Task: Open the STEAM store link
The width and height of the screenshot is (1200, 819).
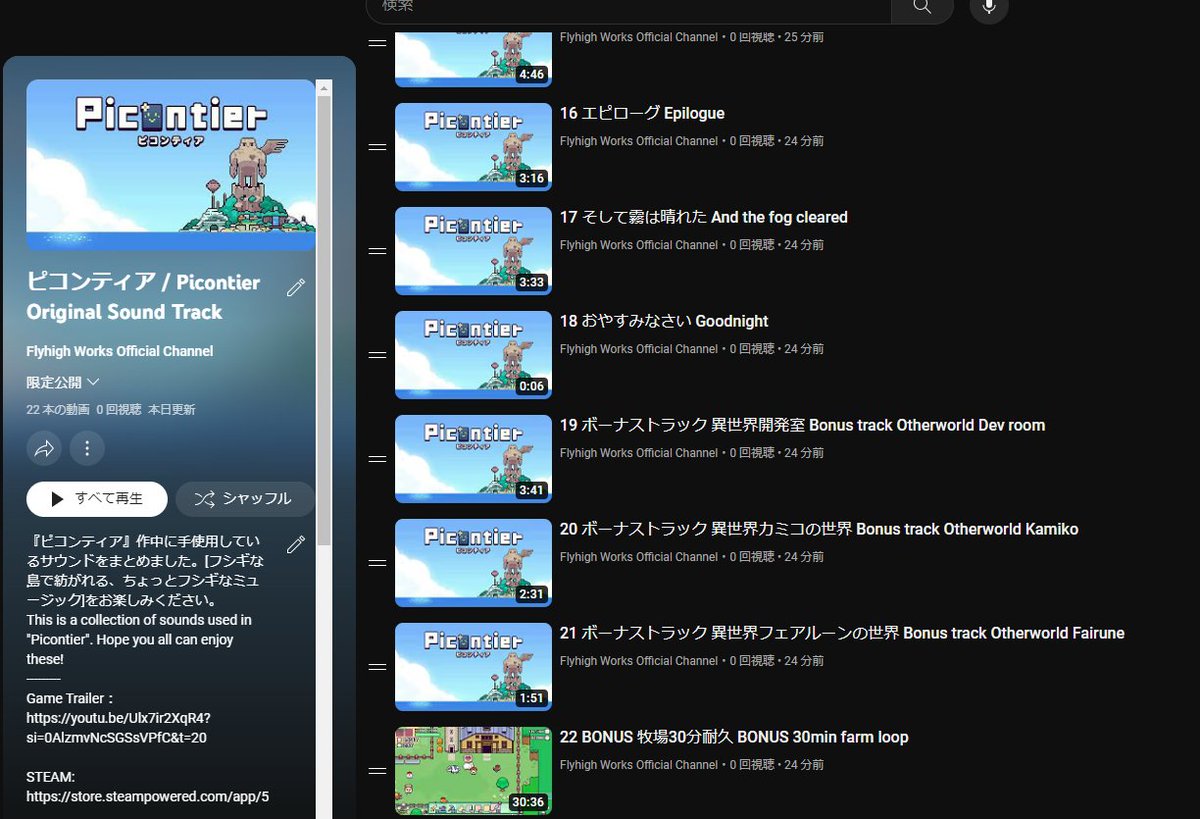Action: [x=148, y=797]
